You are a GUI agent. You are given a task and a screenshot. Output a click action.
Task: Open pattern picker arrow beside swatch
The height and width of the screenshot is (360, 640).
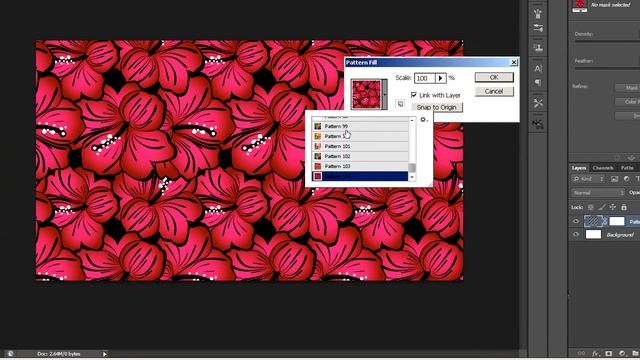pyautogui.click(x=384, y=94)
